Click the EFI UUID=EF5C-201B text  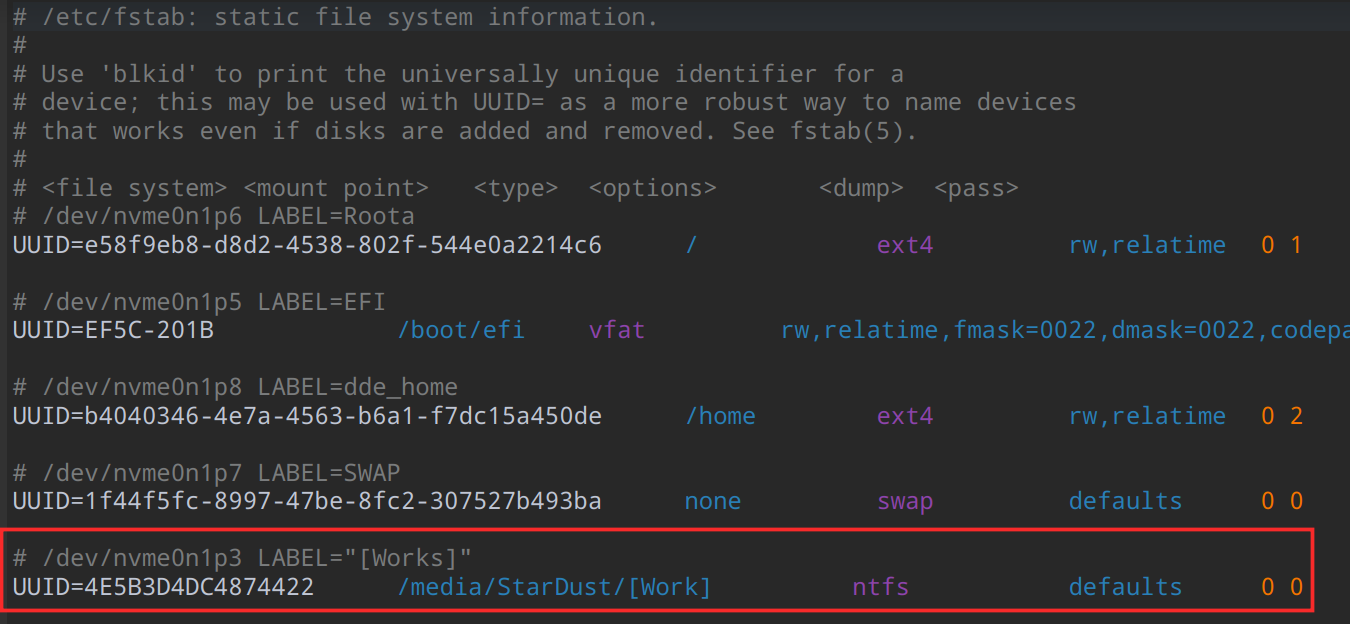click(x=113, y=330)
